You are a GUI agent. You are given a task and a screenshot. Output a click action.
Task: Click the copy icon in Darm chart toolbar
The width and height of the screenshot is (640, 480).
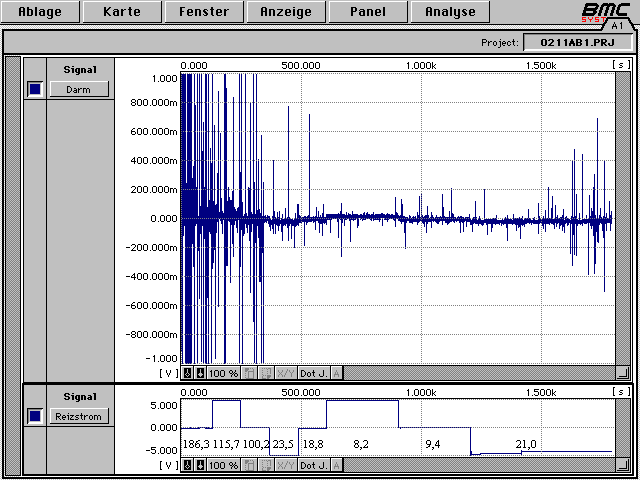pyautogui.click(x=248, y=373)
